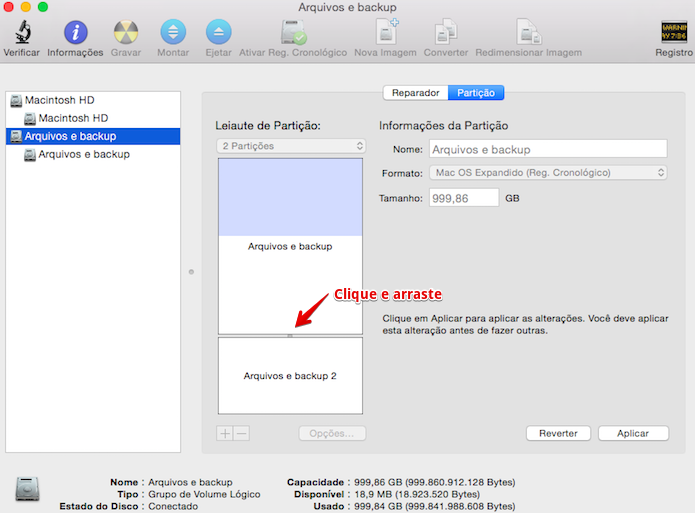Switch to the Reparador tab
This screenshot has height=513, width=695.
[415, 93]
